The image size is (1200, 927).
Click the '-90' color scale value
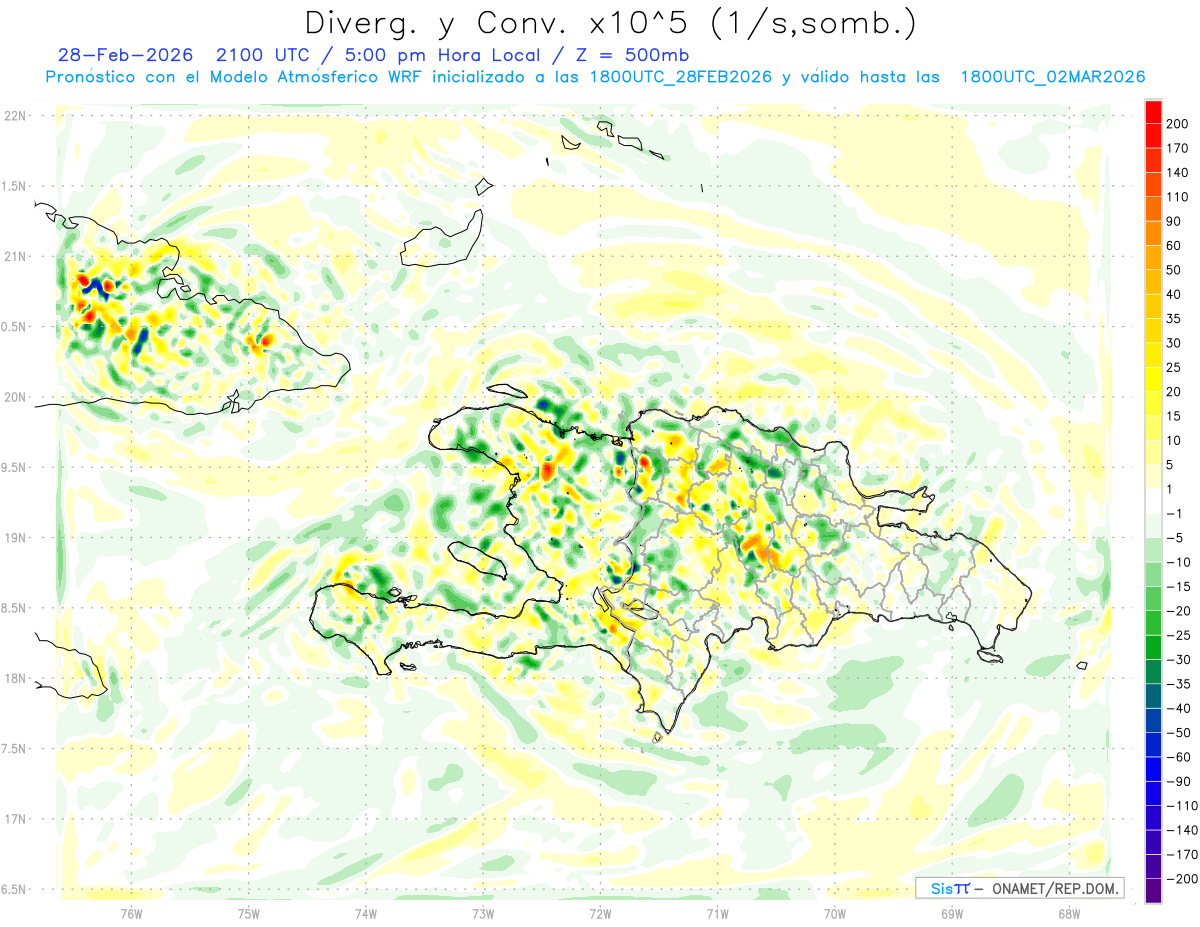click(x=1177, y=781)
